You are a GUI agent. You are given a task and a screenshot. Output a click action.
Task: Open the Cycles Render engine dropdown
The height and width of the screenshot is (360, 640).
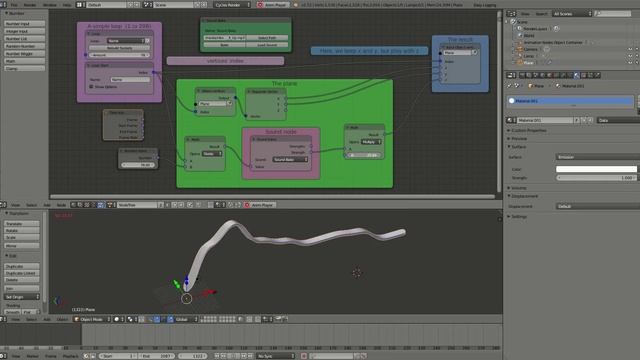232,5
